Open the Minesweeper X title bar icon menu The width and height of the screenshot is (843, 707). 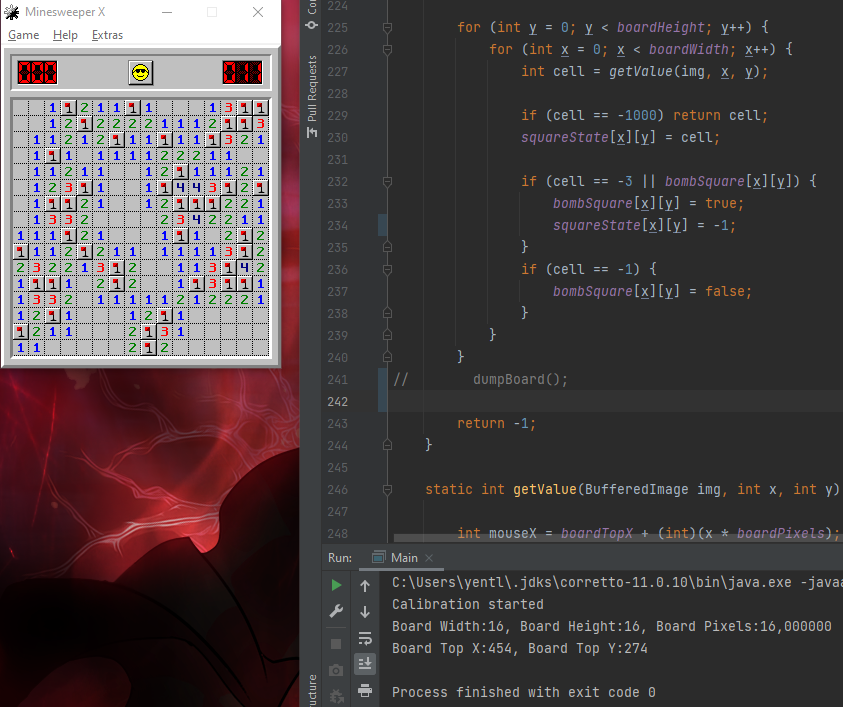pos(12,12)
